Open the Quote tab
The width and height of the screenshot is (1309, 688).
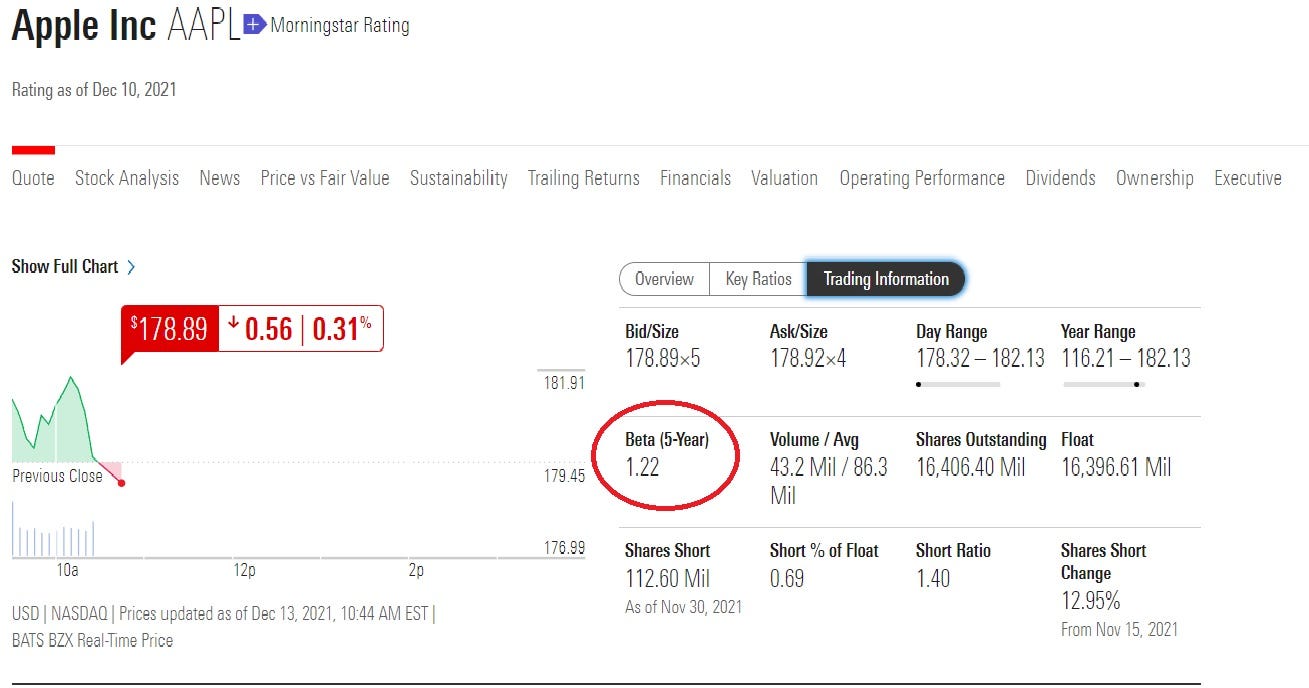(33, 178)
